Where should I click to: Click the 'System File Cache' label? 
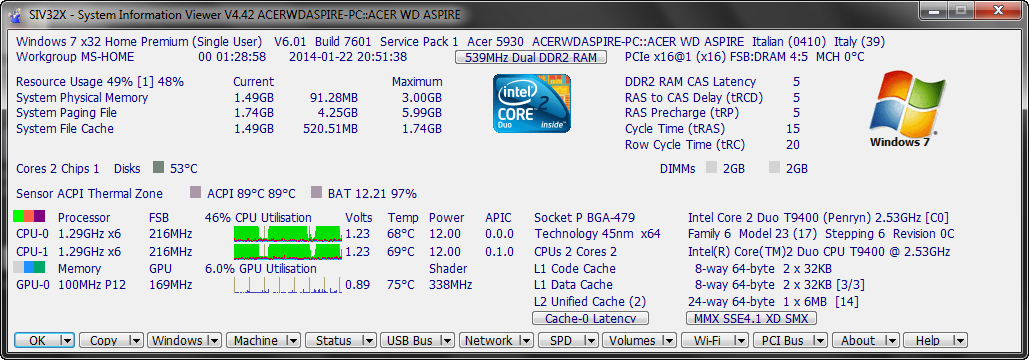(64, 129)
